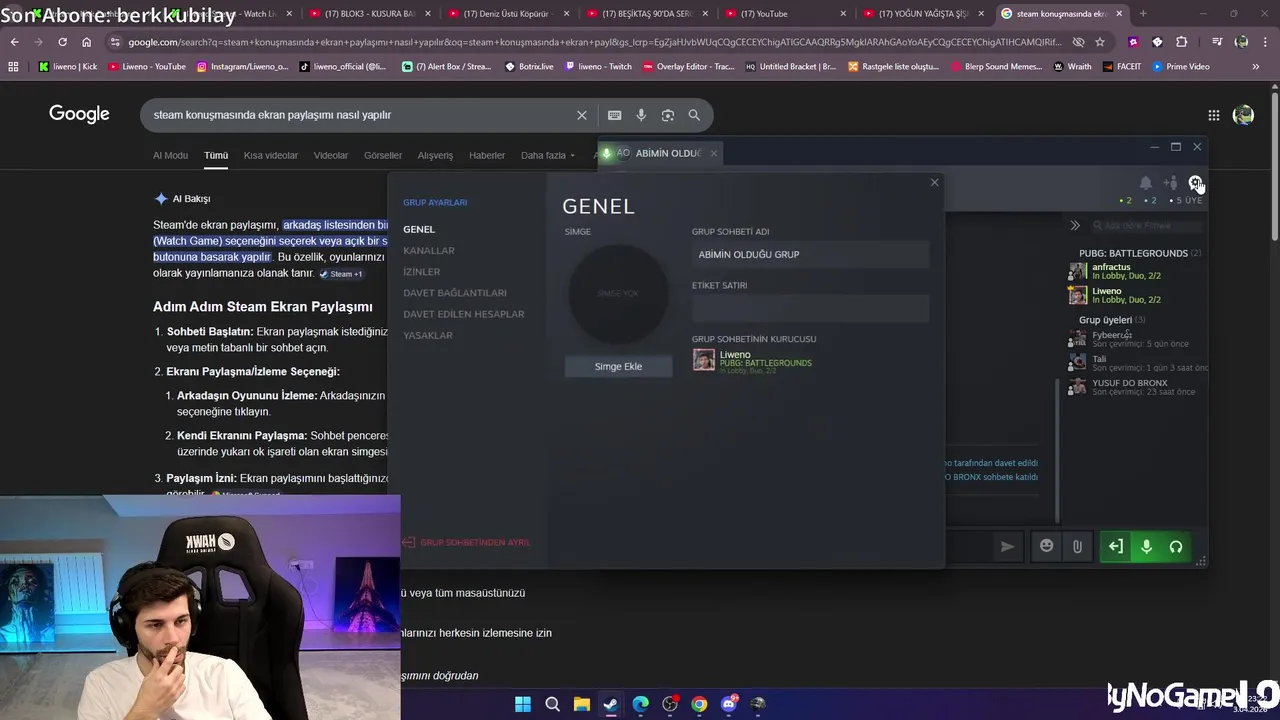1280x720 pixels.
Task: Click the Etiket Satırı input field
Action: point(810,308)
